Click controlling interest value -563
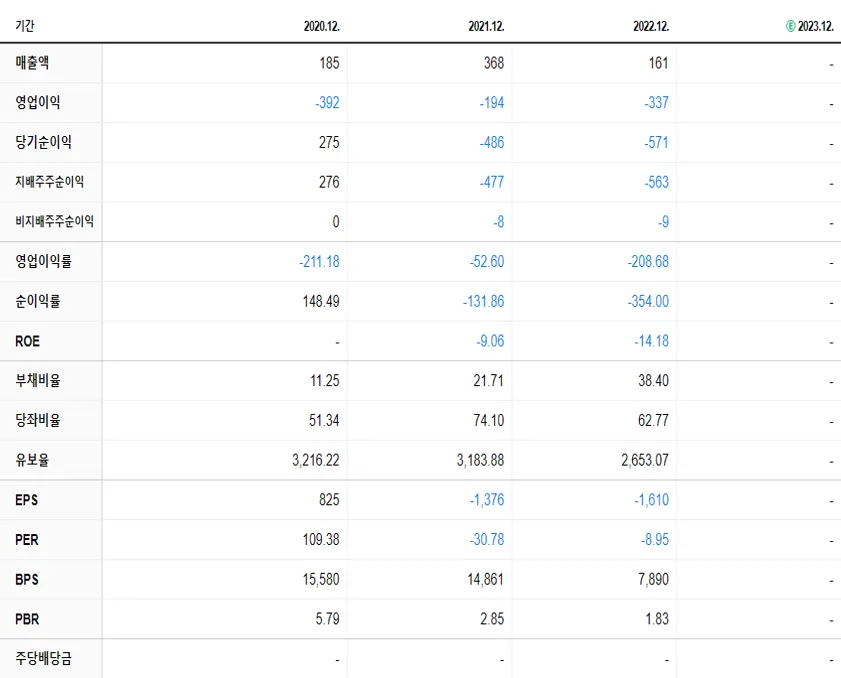This screenshot has width=841, height=678. point(656,182)
